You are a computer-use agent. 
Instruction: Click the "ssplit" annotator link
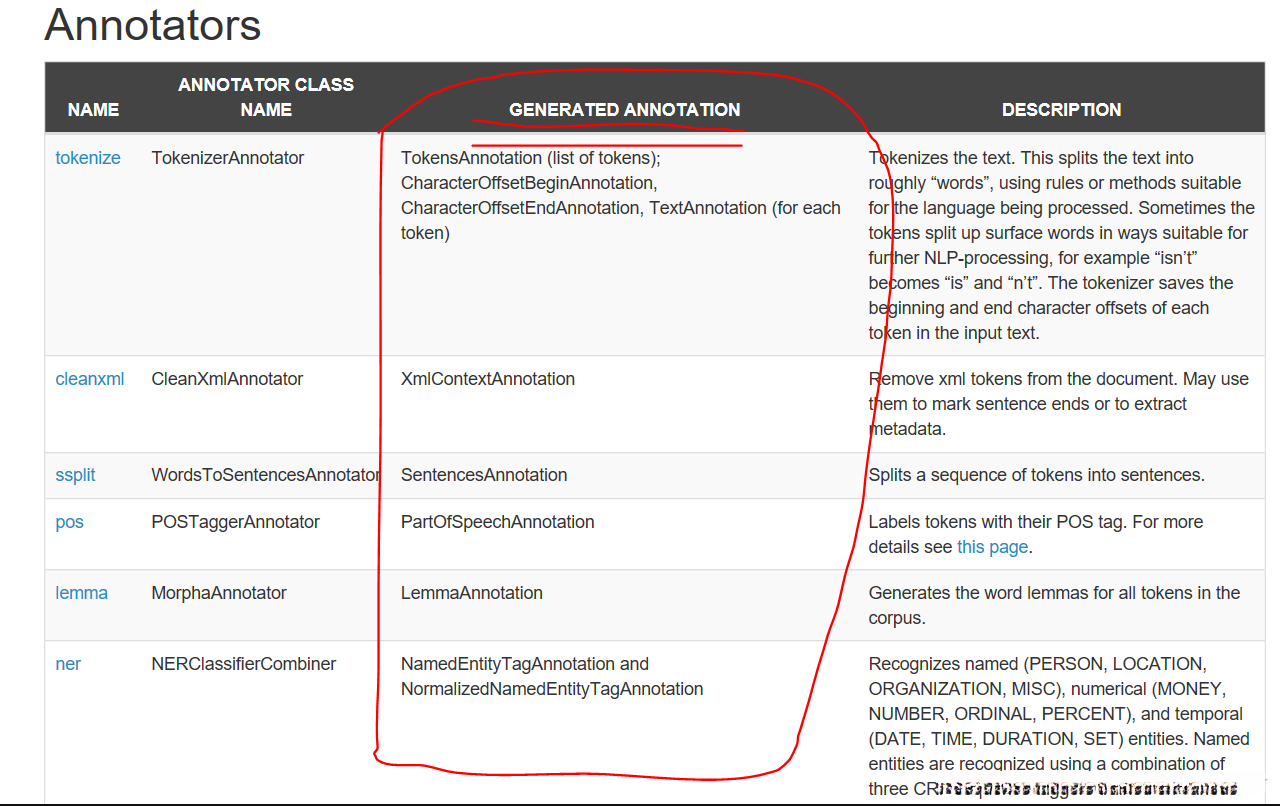click(75, 475)
